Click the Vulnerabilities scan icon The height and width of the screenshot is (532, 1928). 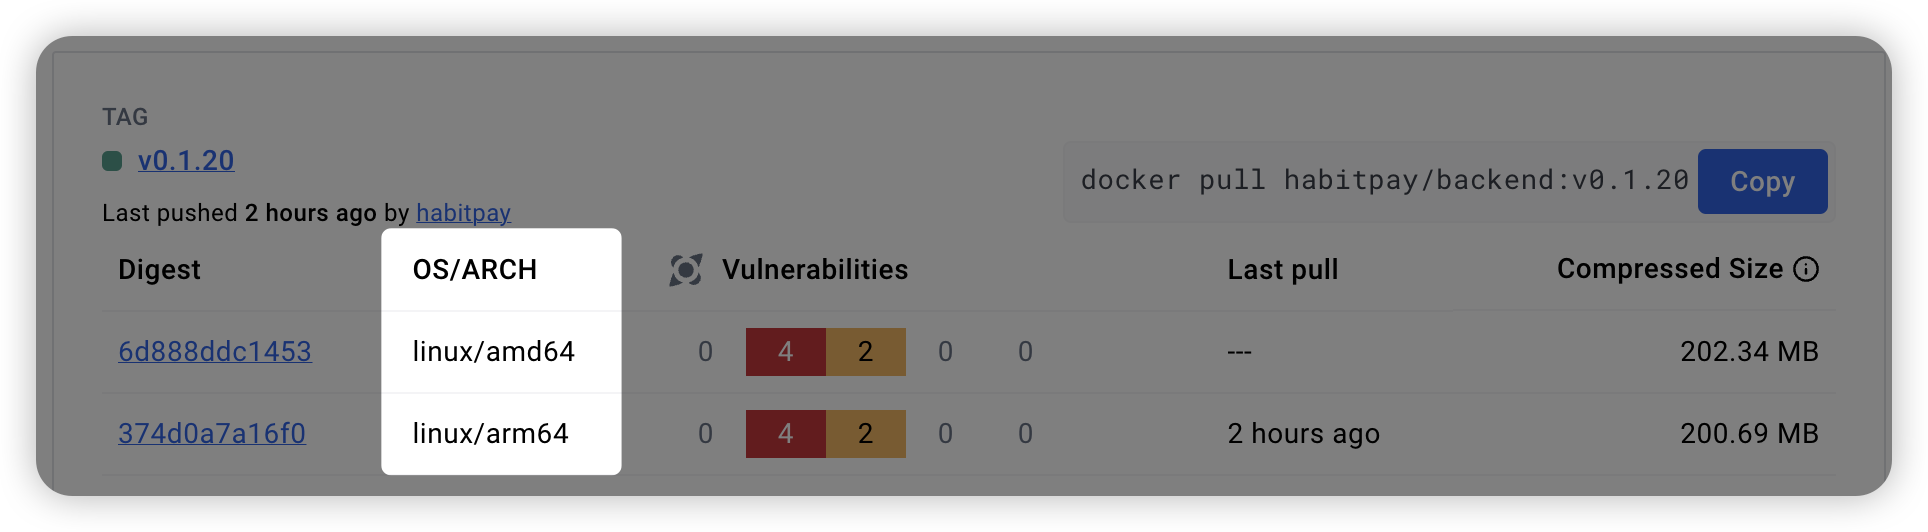685,270
